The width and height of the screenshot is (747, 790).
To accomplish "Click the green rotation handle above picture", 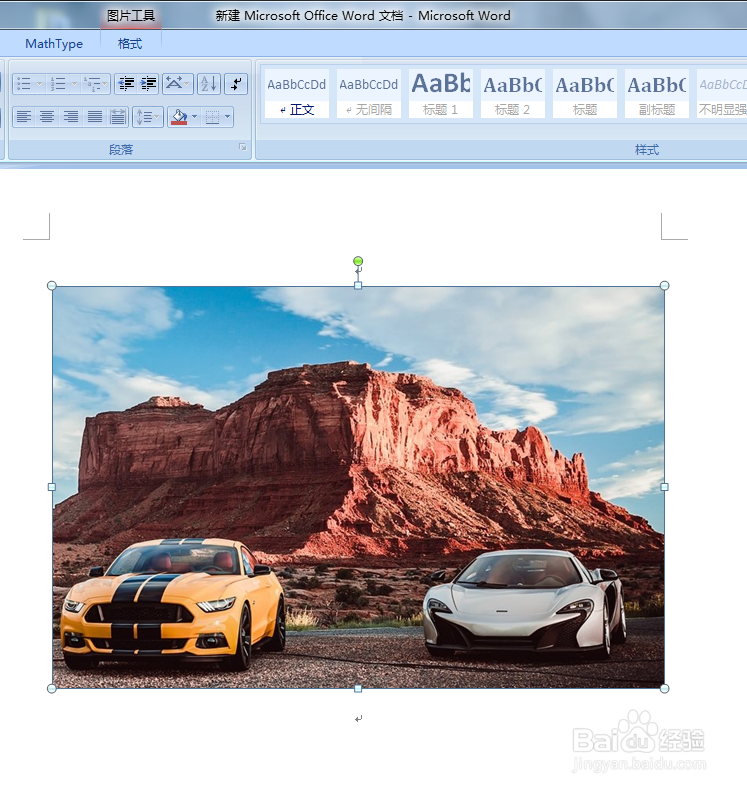I will point(358,261).
